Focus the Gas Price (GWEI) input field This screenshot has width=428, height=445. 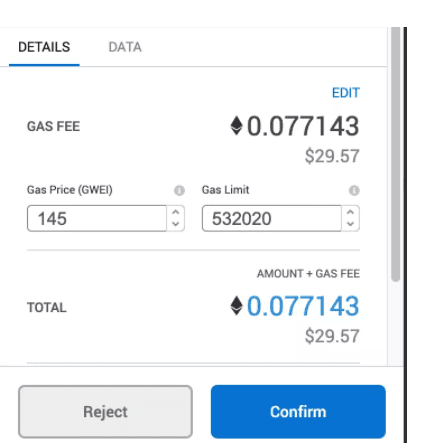tap(97, 218)
